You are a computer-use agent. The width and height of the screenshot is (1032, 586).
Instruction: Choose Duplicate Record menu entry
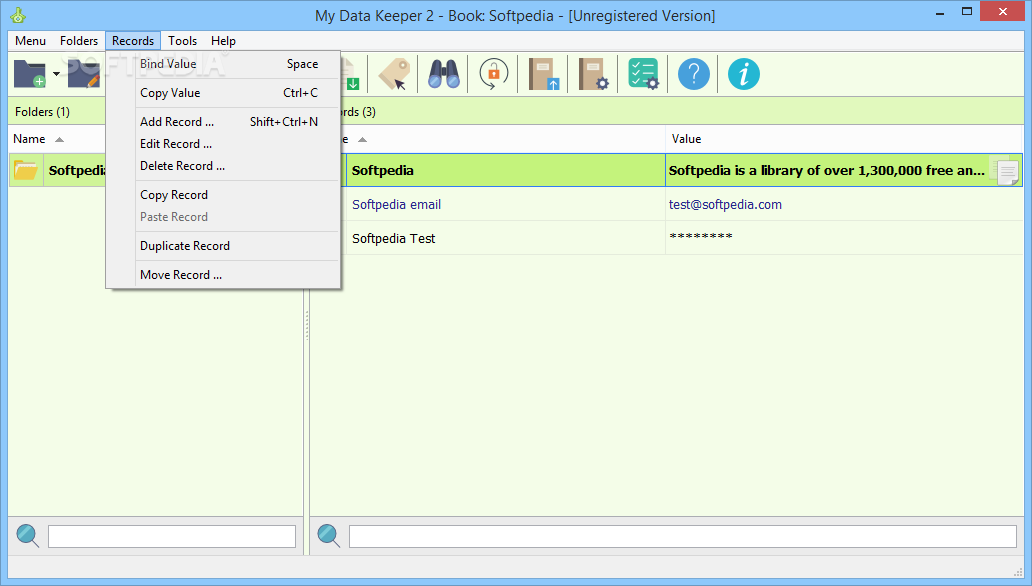coord(223,246)
